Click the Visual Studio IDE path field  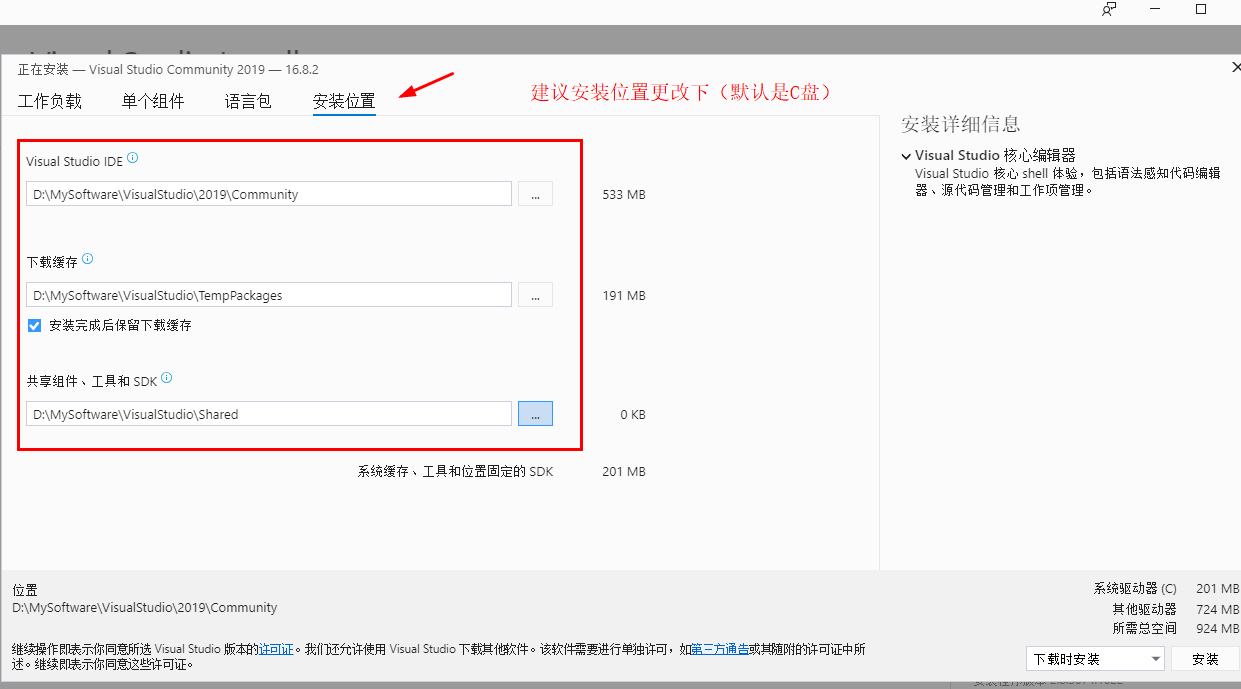point(269,194)
